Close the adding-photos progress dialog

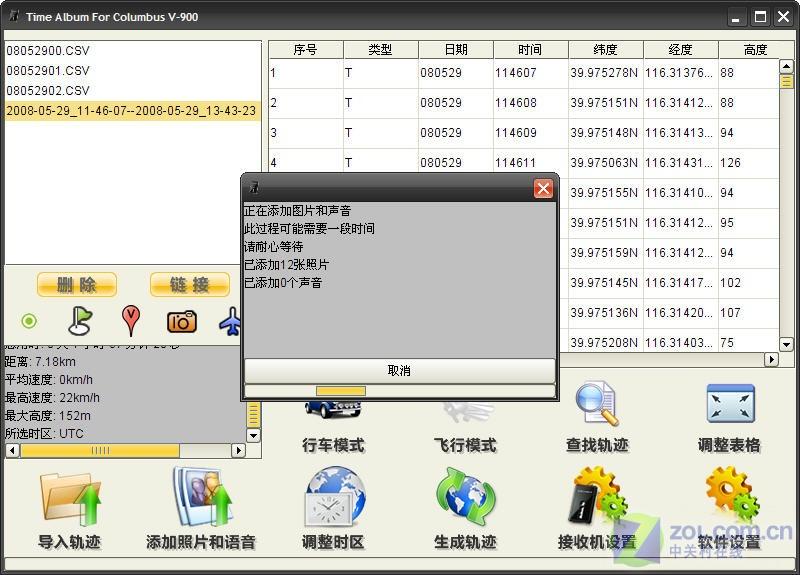point(543,189)
